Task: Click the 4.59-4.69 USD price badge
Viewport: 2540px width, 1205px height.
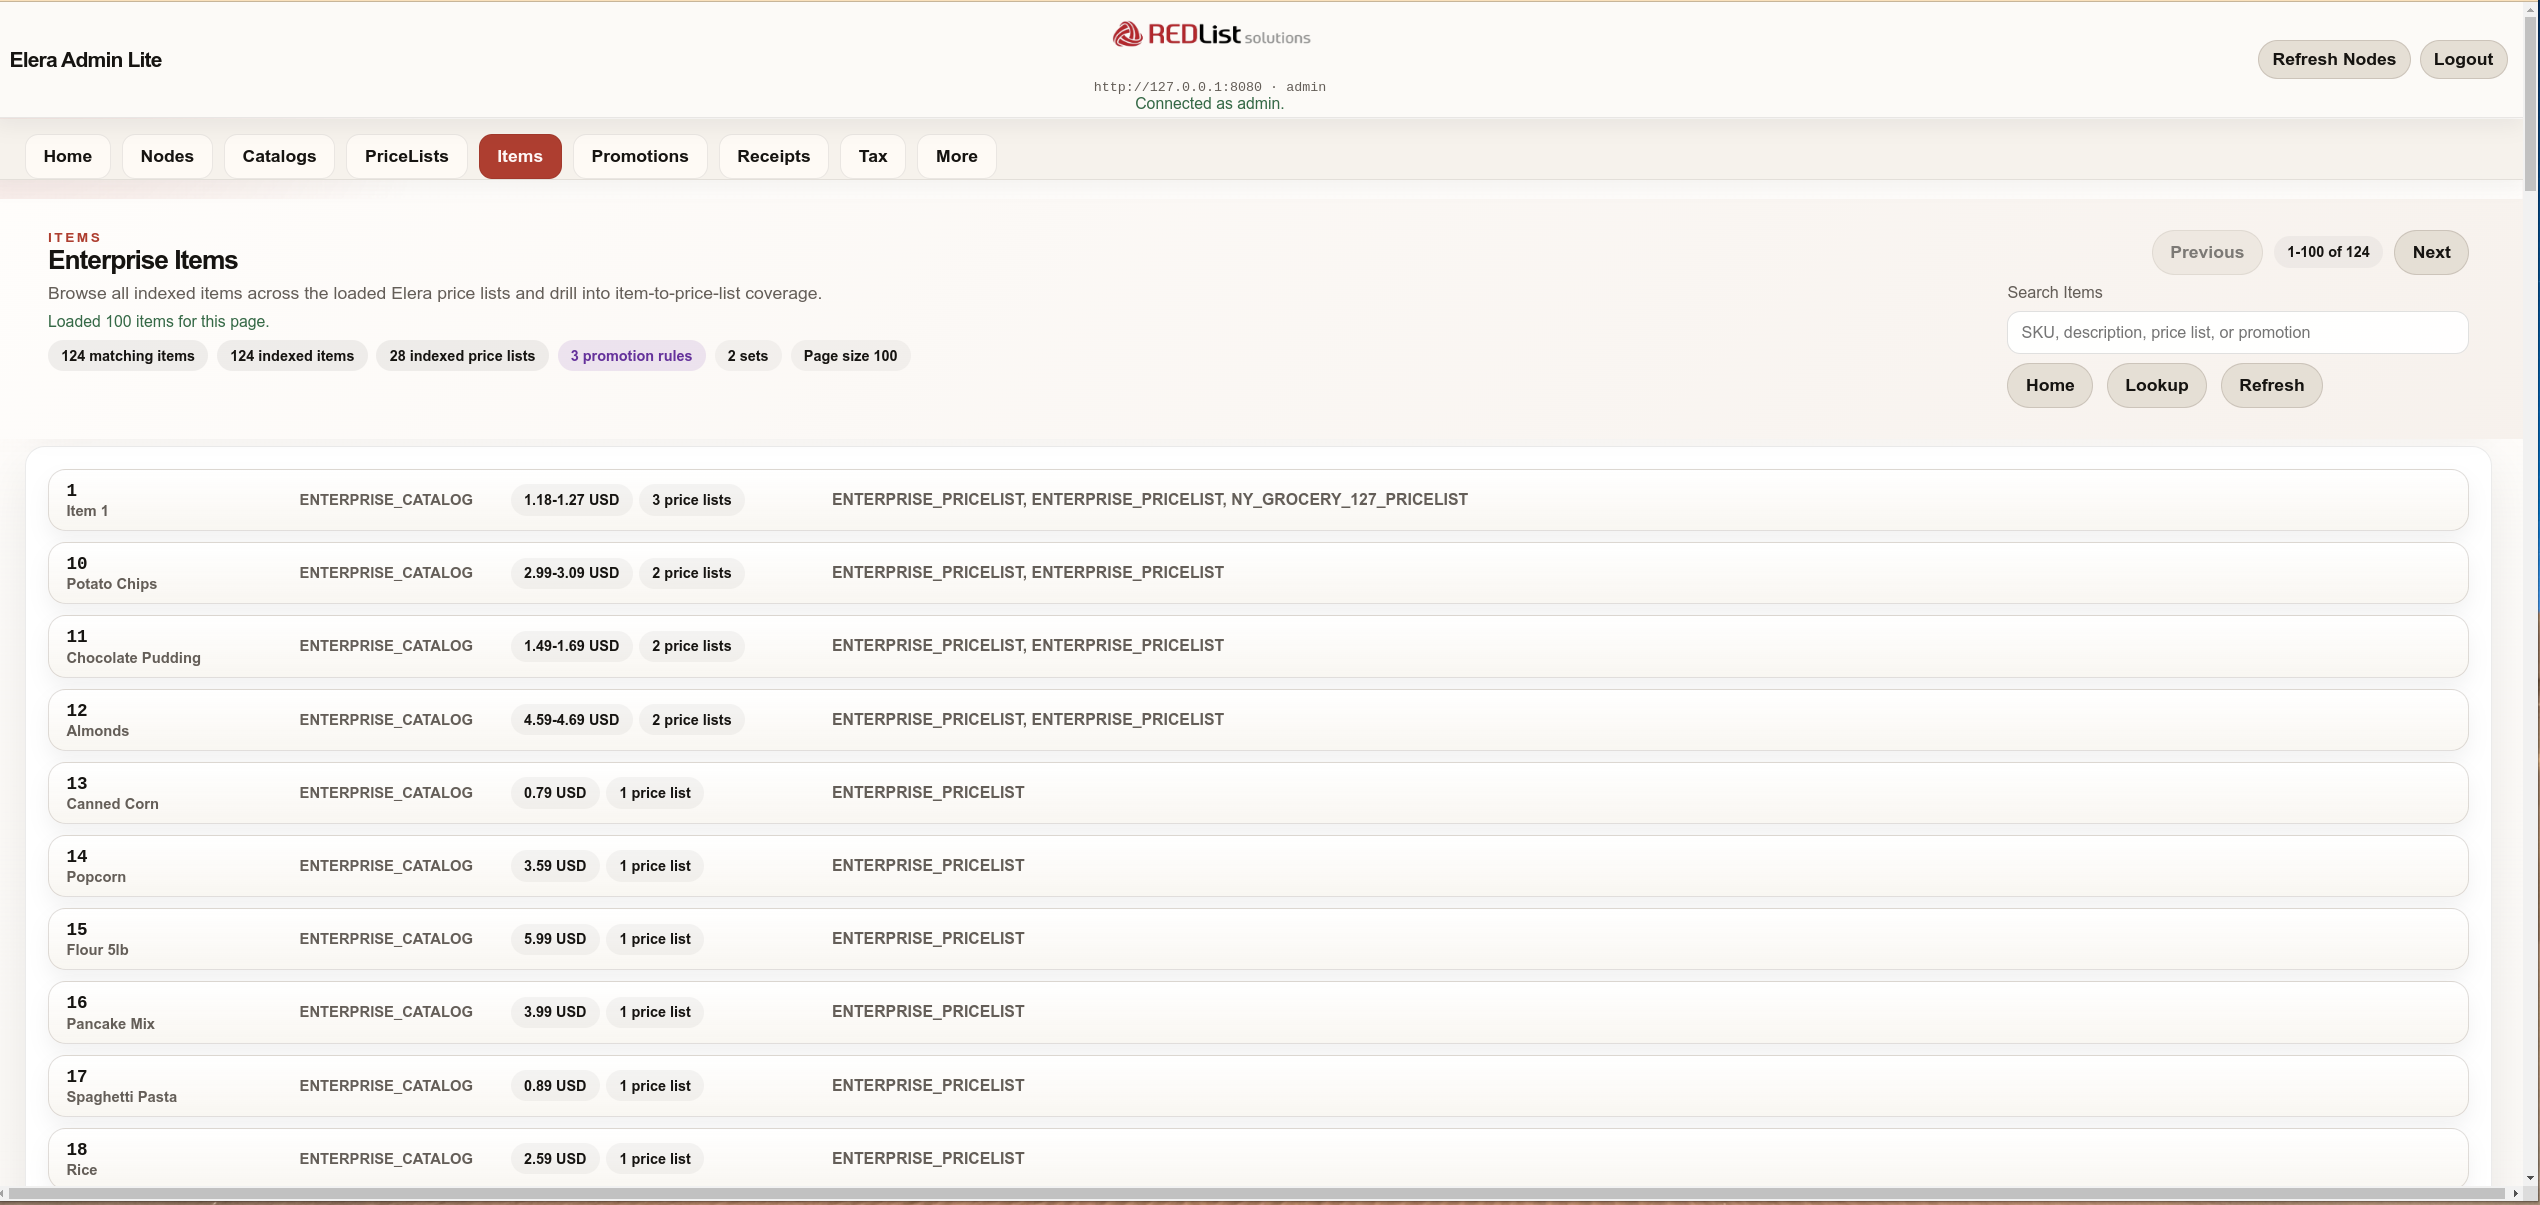Action: click(571, 720)
